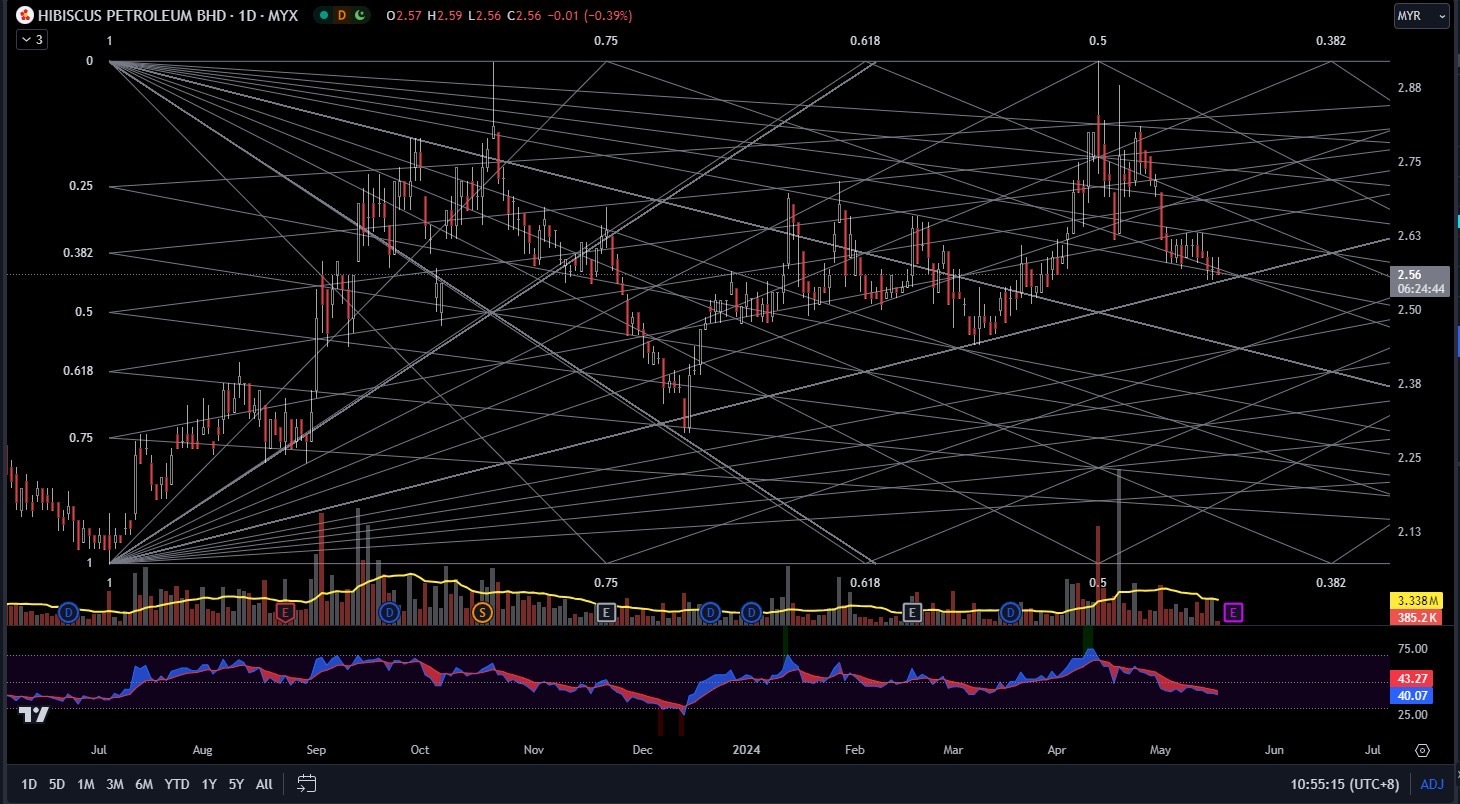Open chart settings gear beside the time axis
The image size is (1460, 804).
[x=1422, y=750]
